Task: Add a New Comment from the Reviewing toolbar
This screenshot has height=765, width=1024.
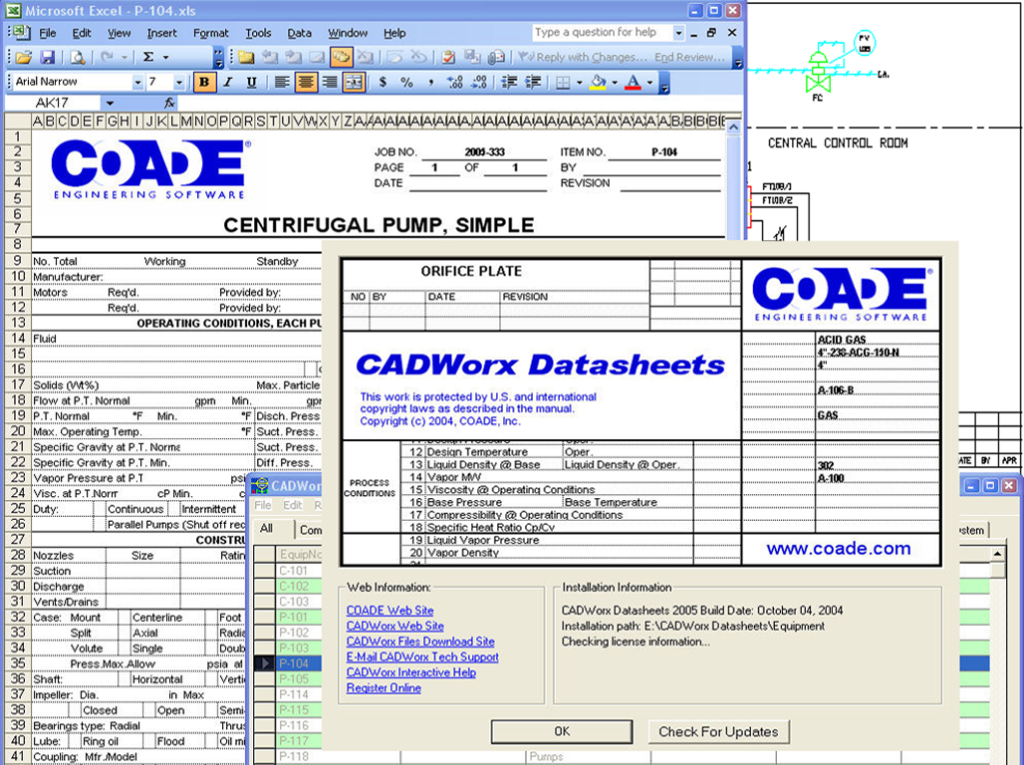Action: coord(246,57)
